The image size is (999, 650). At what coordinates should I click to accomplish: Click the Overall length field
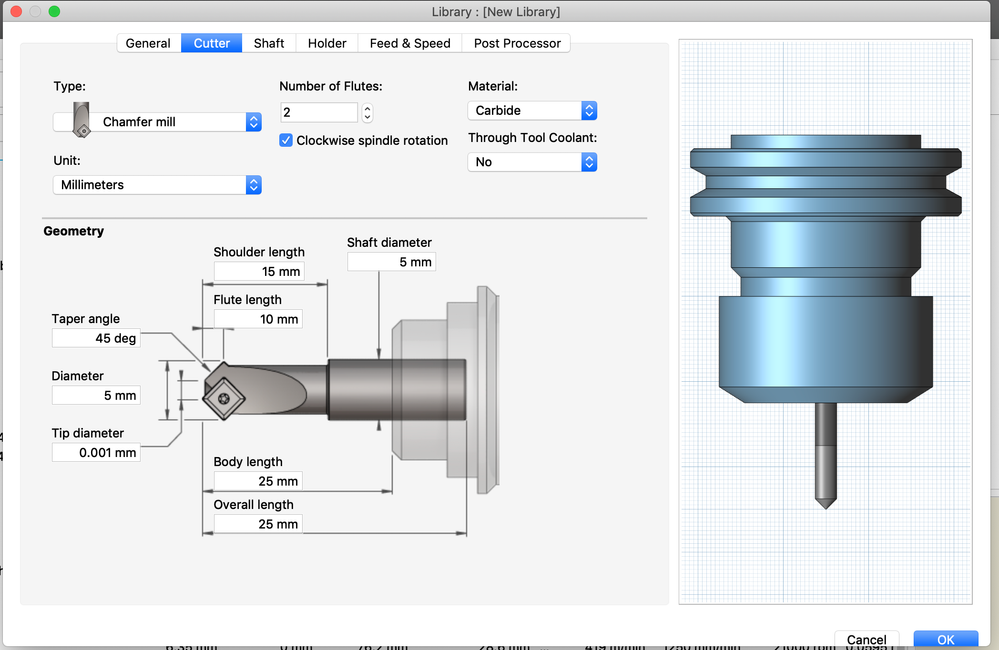(x=257, y=524)
